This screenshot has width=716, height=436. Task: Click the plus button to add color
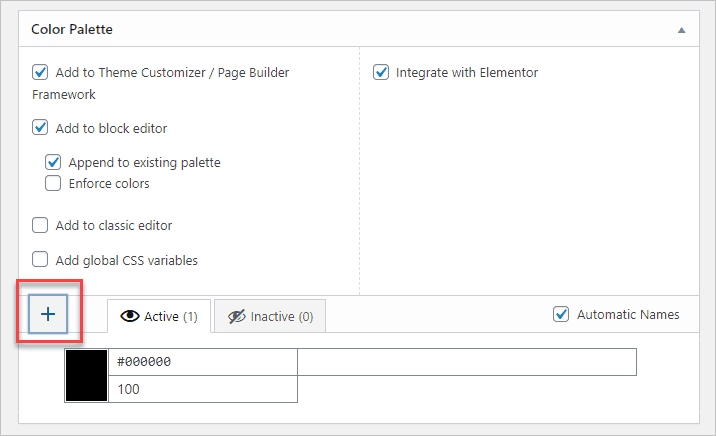48,314
